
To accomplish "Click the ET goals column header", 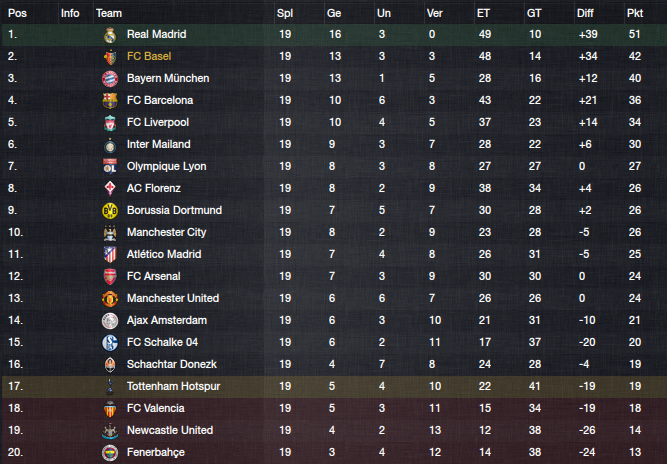I will click(483, 13).
